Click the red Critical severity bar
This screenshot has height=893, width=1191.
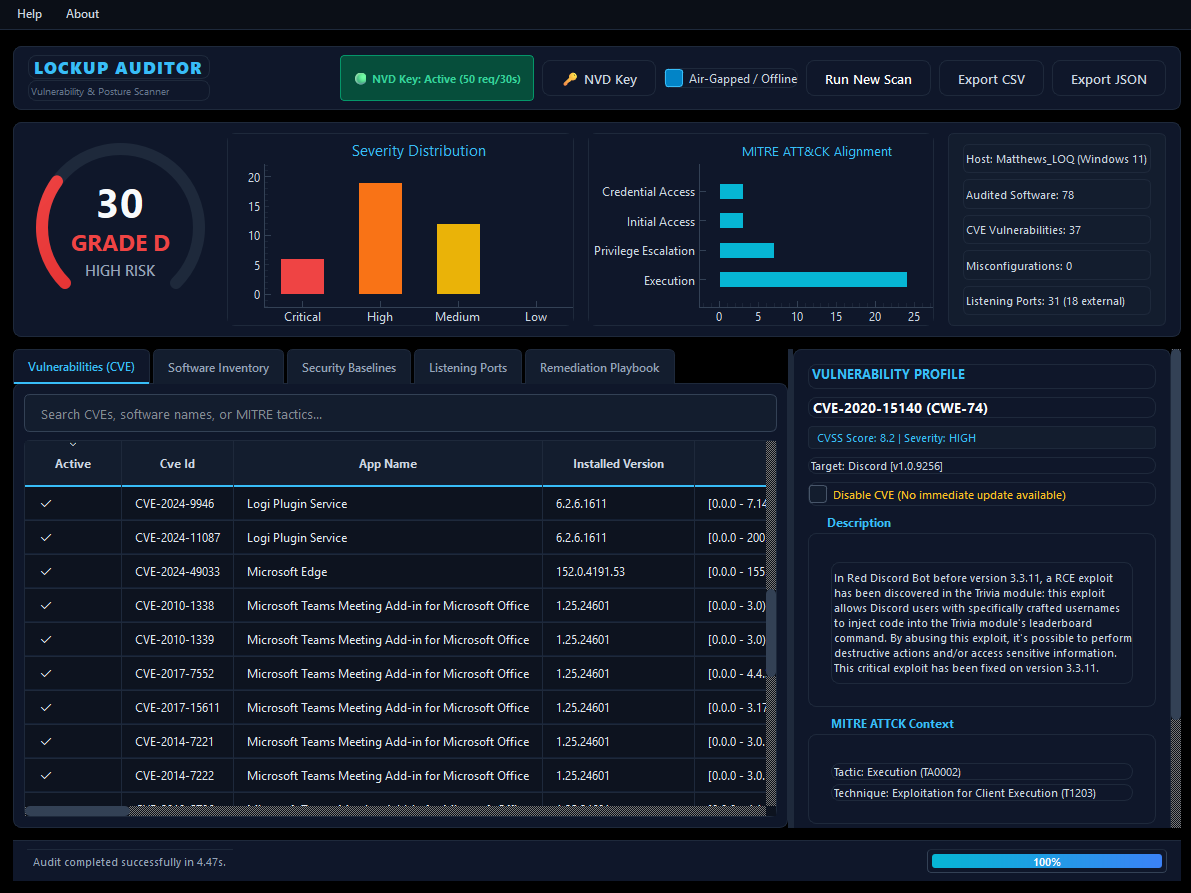pos(302,276)
